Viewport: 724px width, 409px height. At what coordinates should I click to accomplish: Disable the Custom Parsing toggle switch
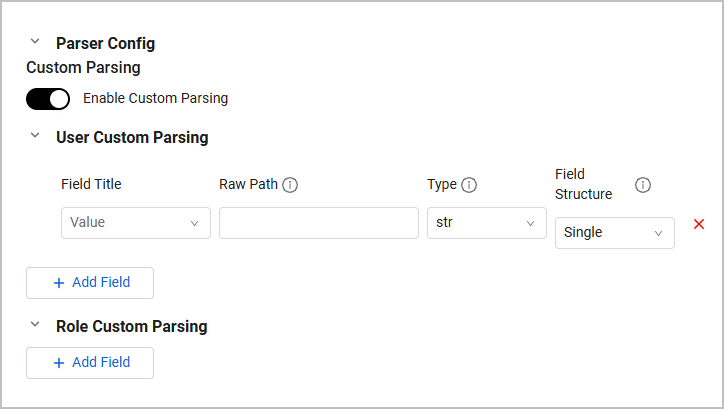(48, 99)
